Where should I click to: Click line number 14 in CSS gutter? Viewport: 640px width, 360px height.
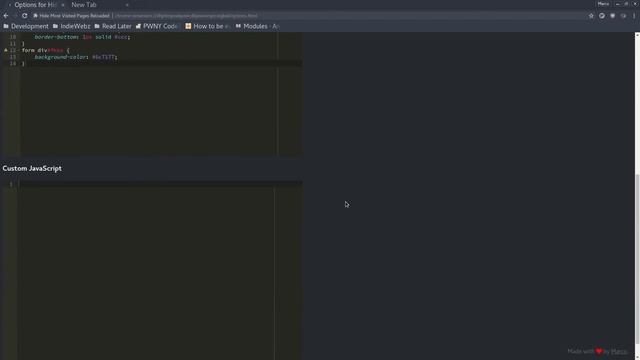click(x=13, y=64)
